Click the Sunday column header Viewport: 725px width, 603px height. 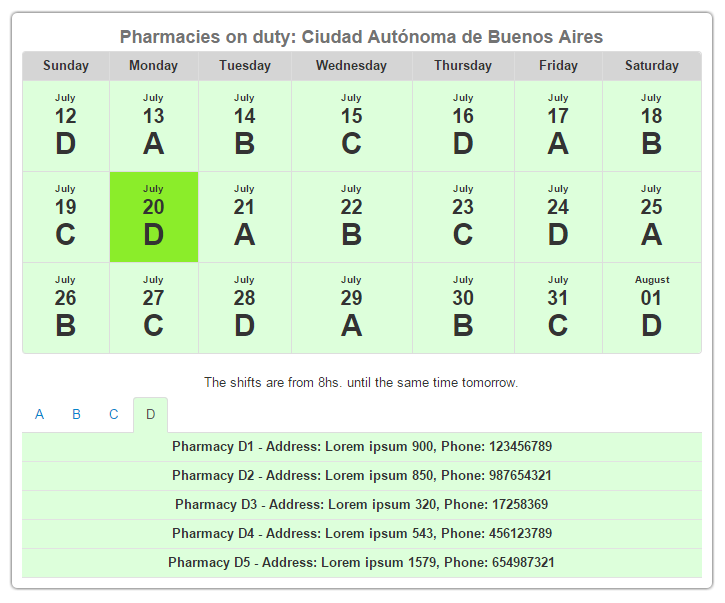(x=65, y=66)
